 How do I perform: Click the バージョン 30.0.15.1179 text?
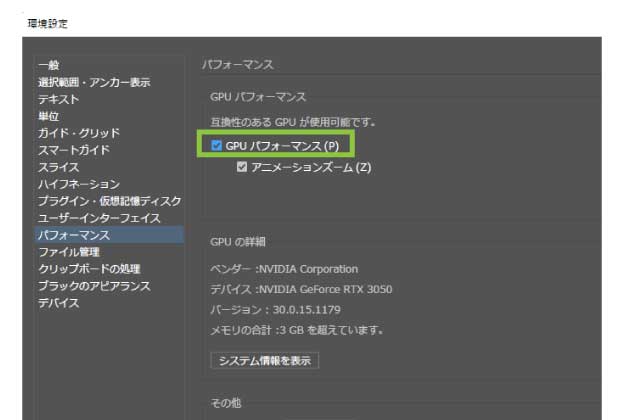275,309
